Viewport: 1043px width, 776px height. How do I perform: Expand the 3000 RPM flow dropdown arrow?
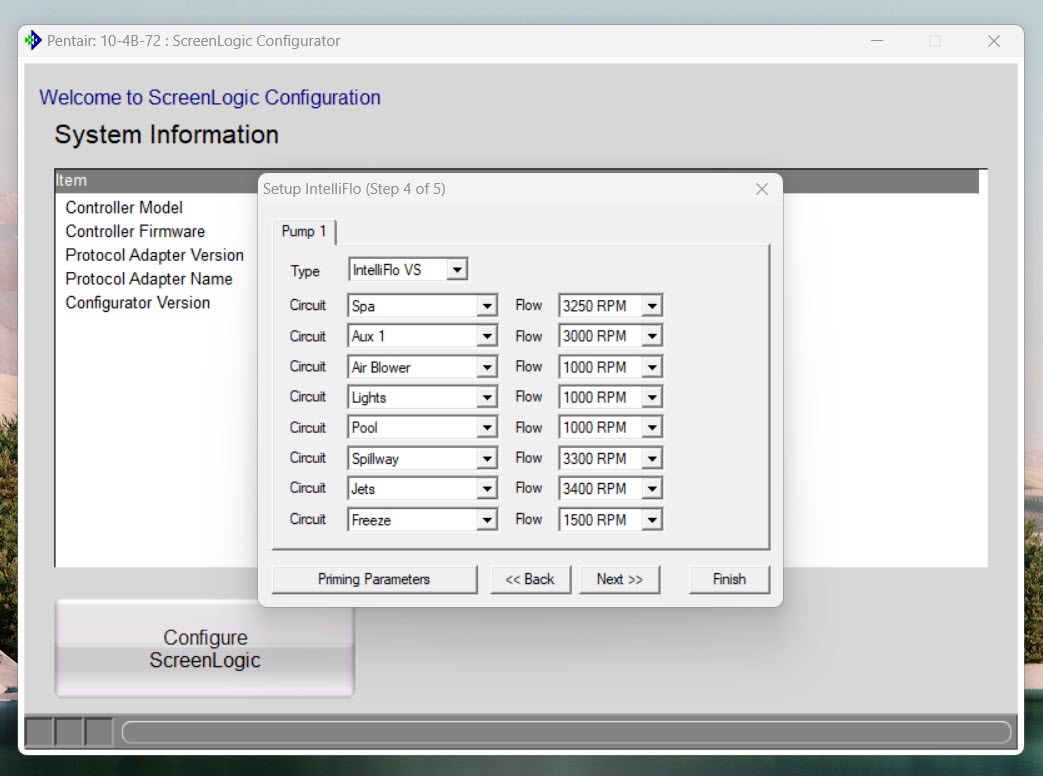pyautogui.click(x=652, y=336)
